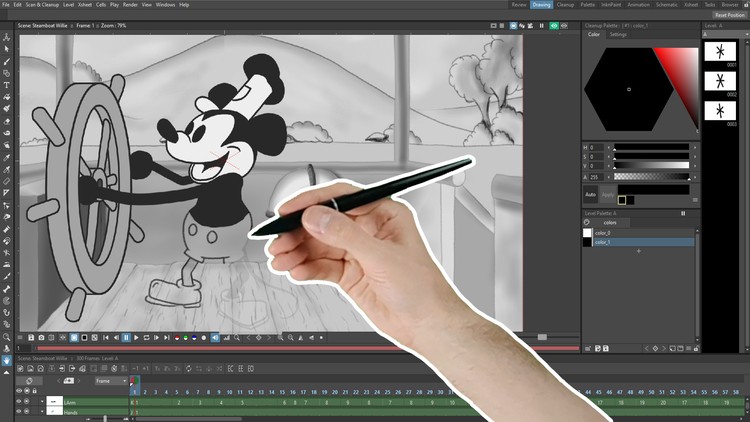Toggle the Blue channel button
750x422 pixels.
pos(194,337)
